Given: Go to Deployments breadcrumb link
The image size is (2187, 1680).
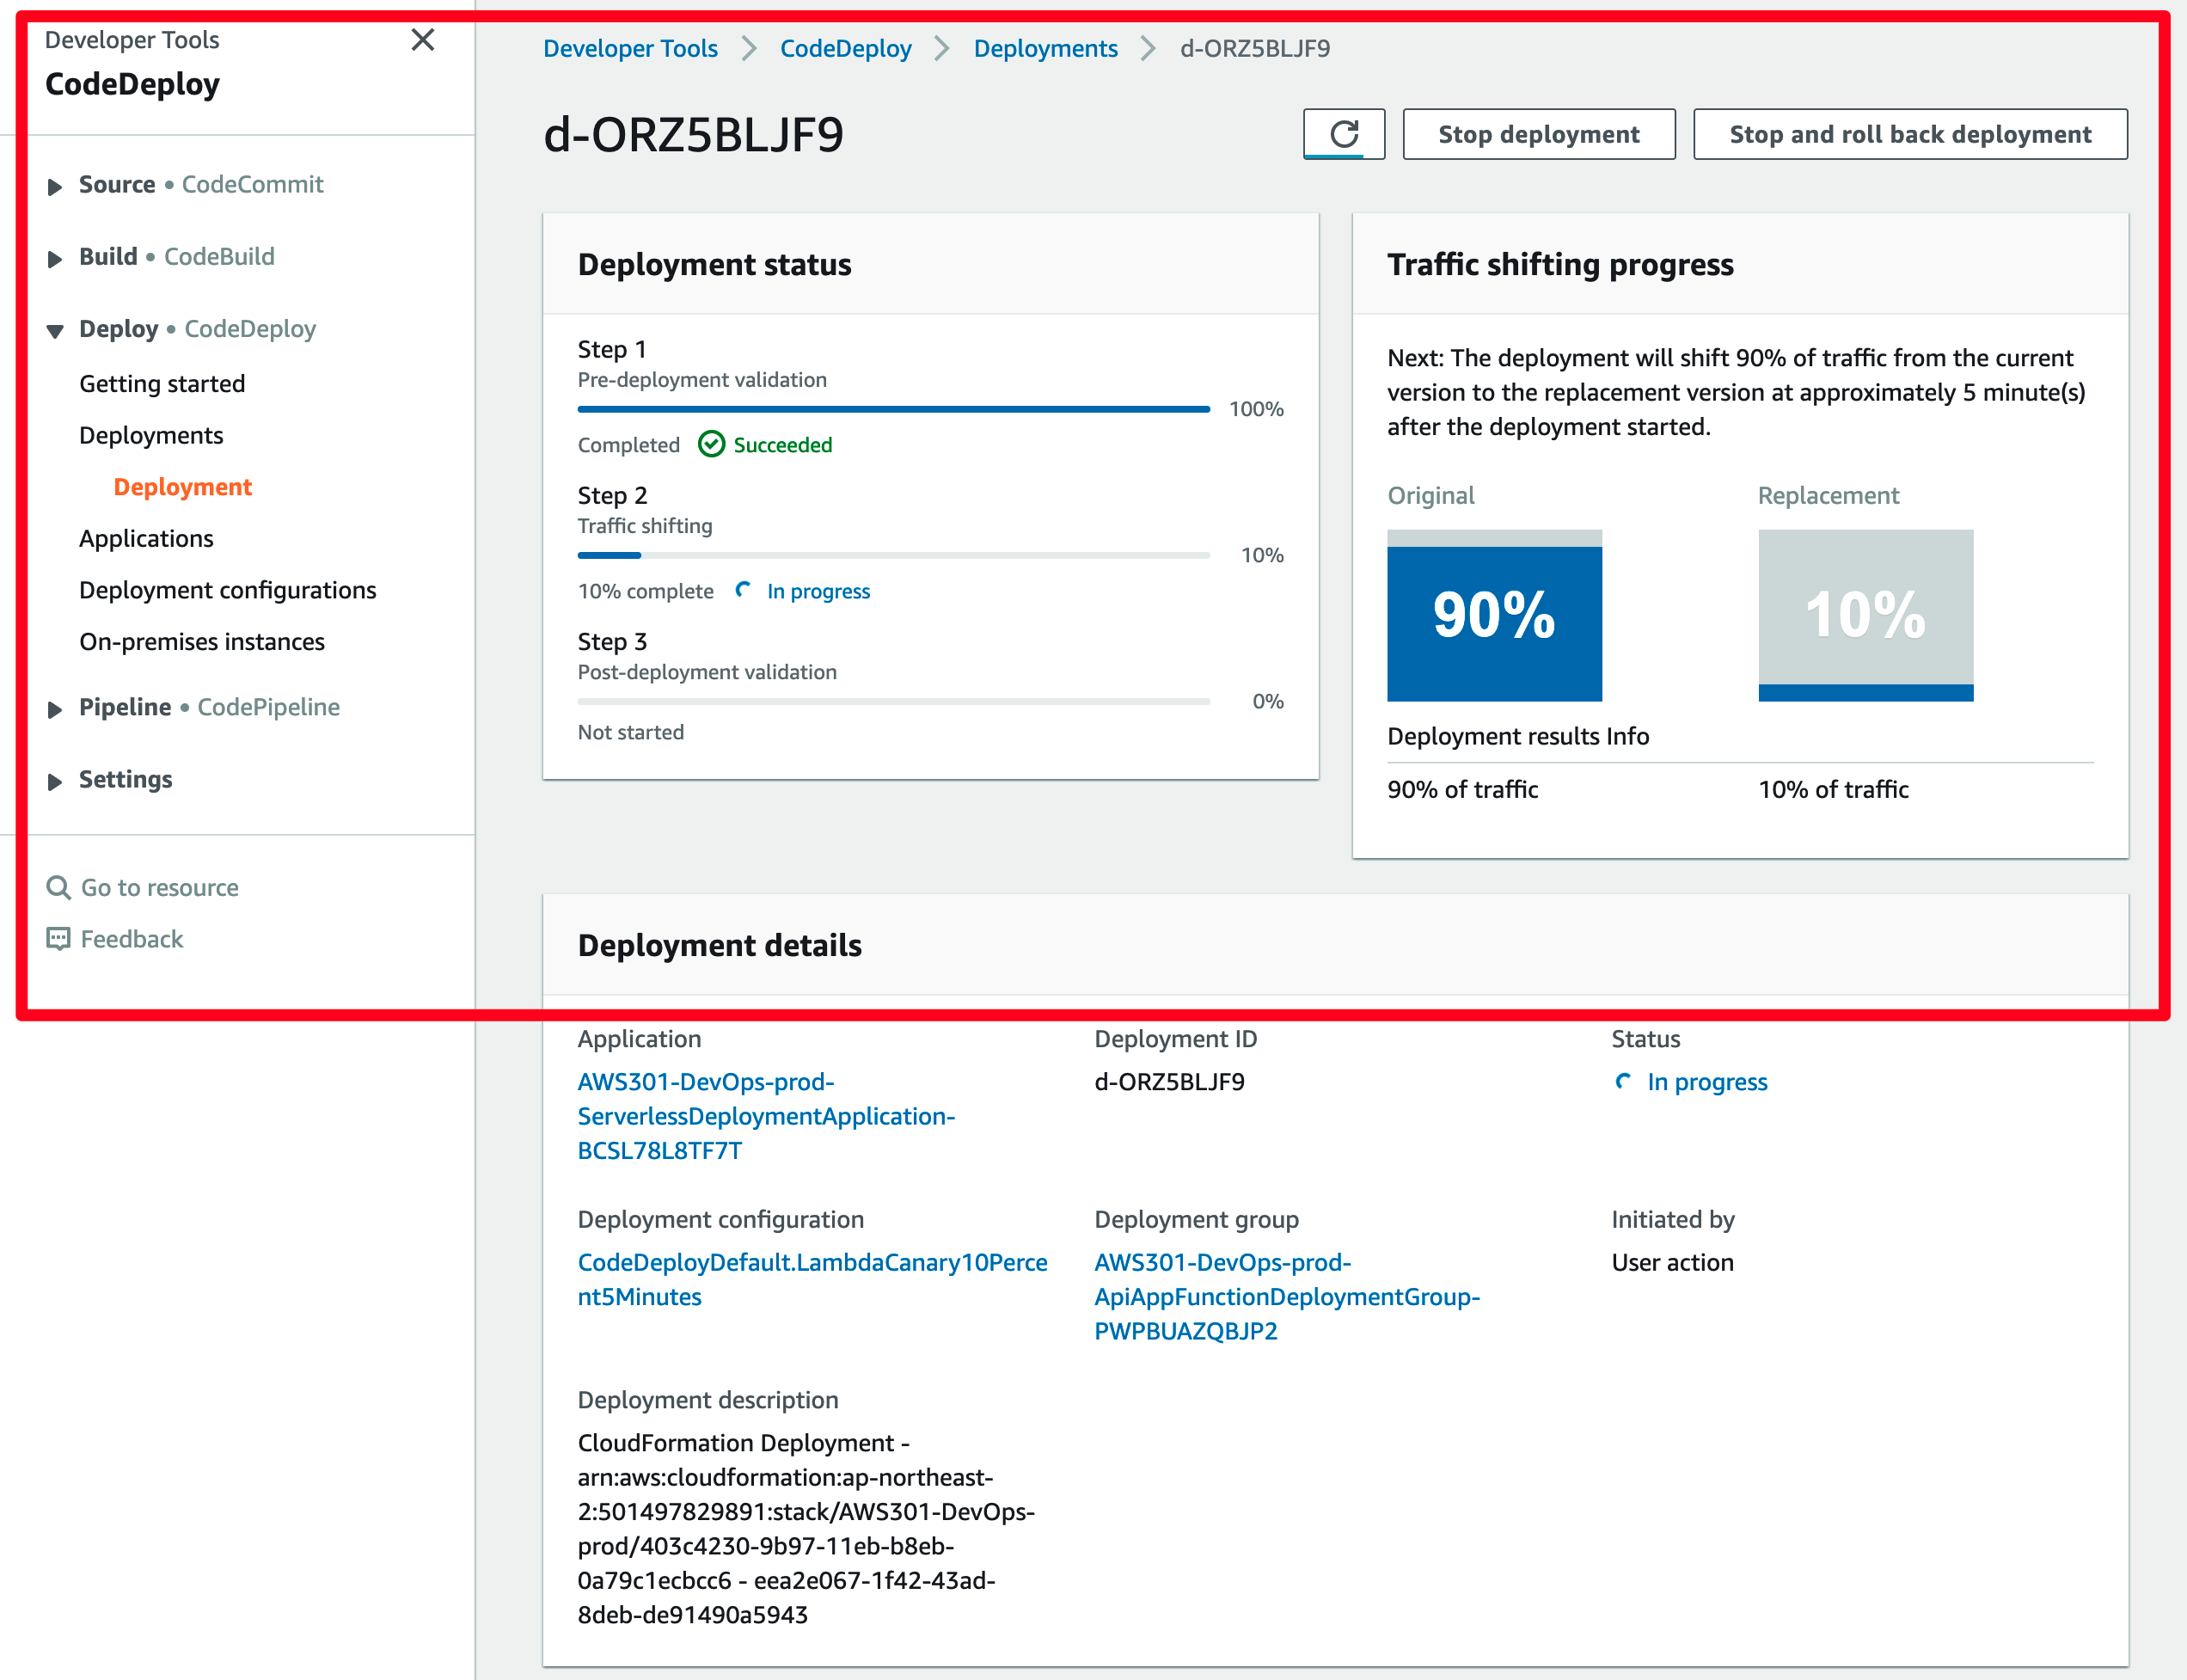Looking at the screenshot, I should [x=1045, y=48].
